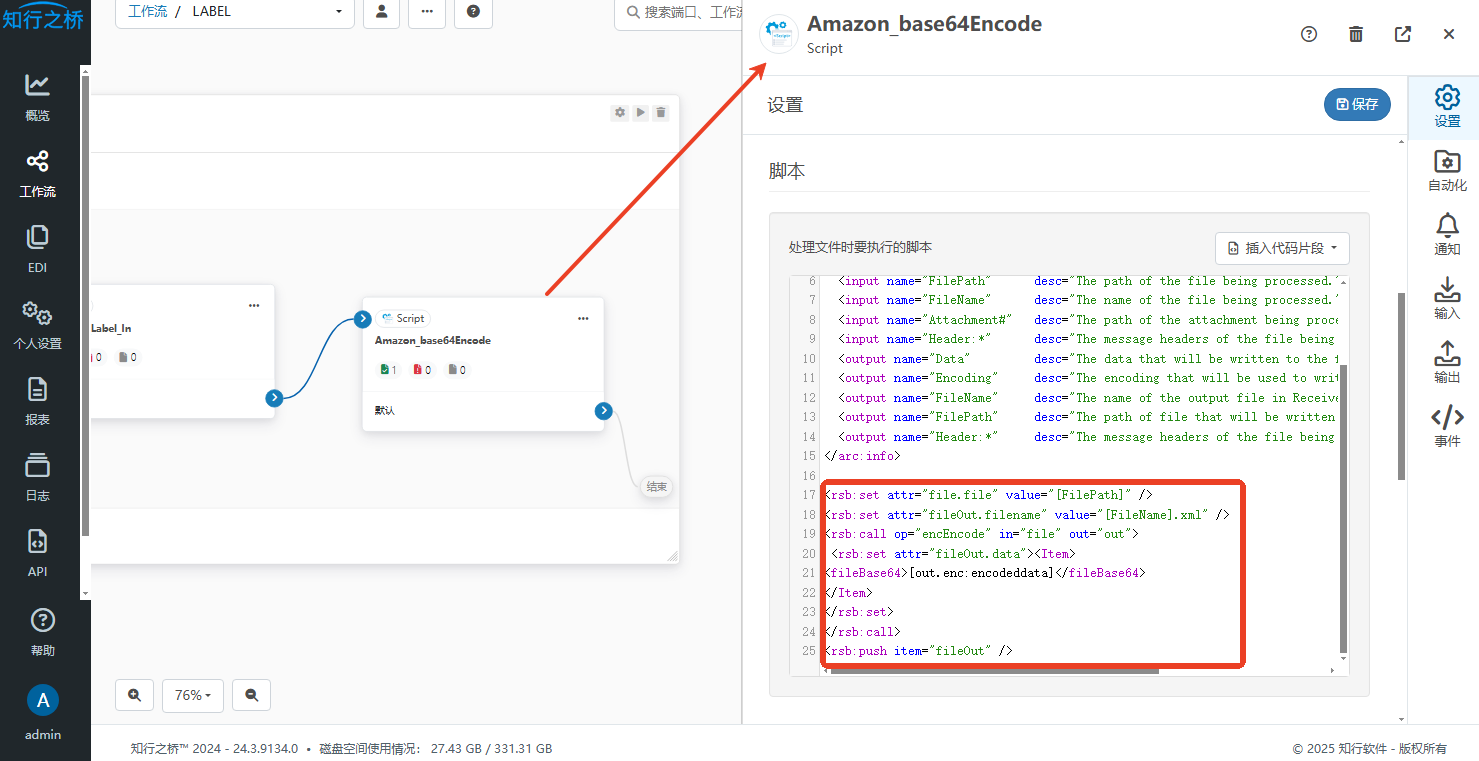Click the Amazon_base64Encode node title
This screenshot has width=1479, height=761.
433,341
